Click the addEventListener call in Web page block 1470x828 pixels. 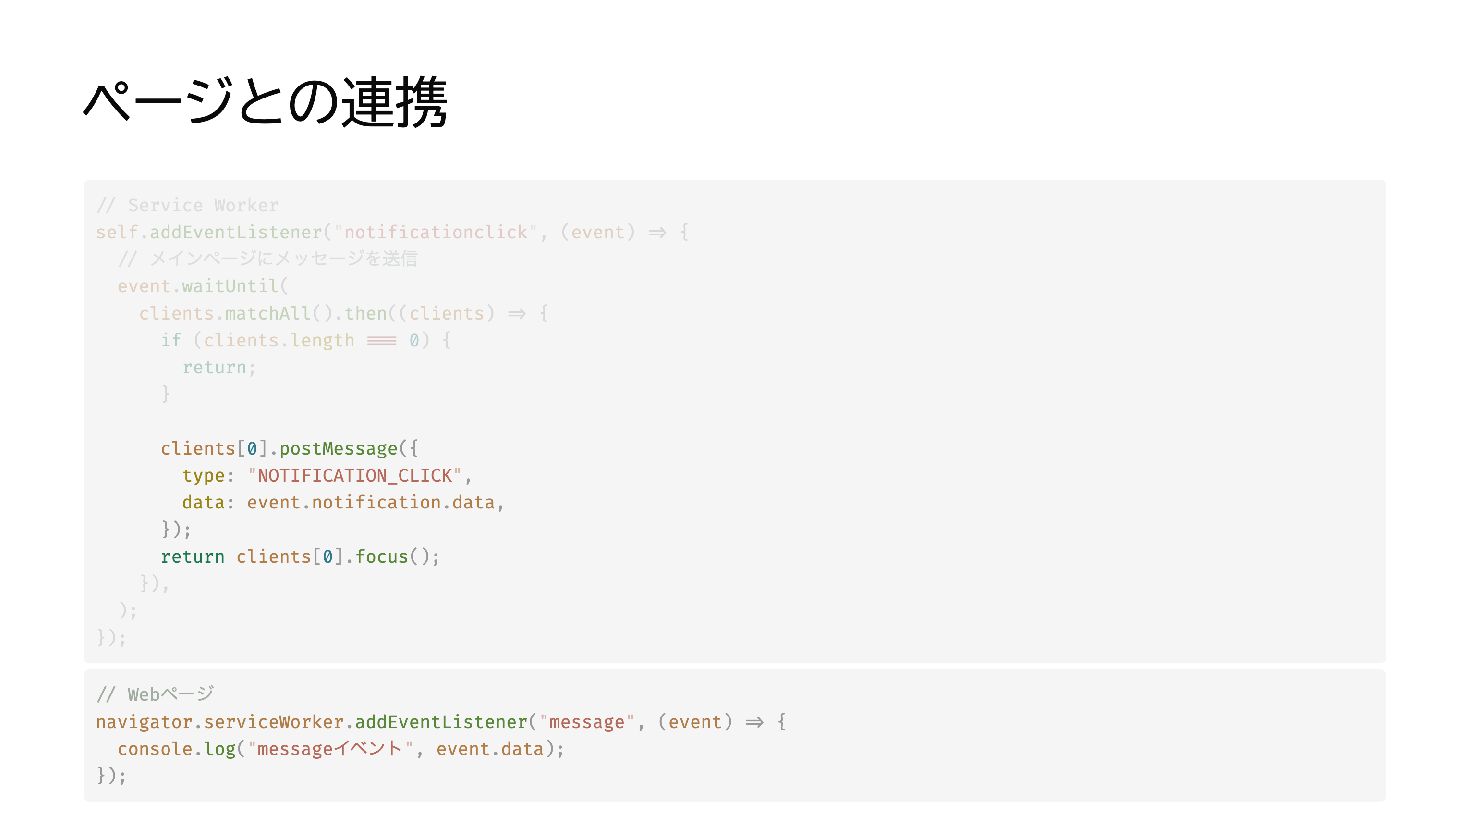click(x=441, y=722)
